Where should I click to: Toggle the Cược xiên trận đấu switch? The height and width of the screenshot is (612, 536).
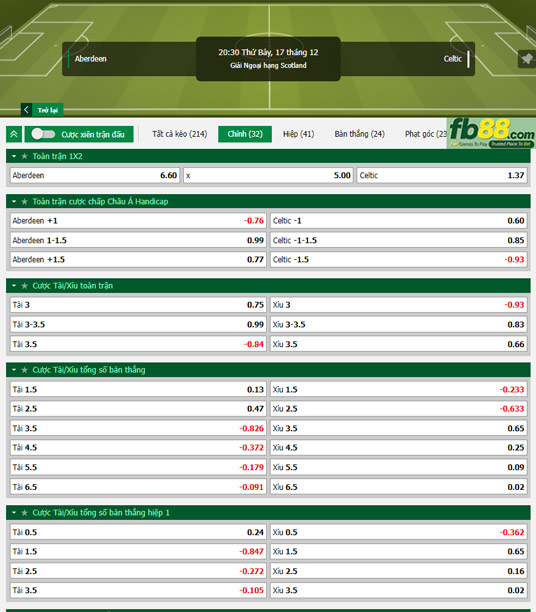pos(43,134)
